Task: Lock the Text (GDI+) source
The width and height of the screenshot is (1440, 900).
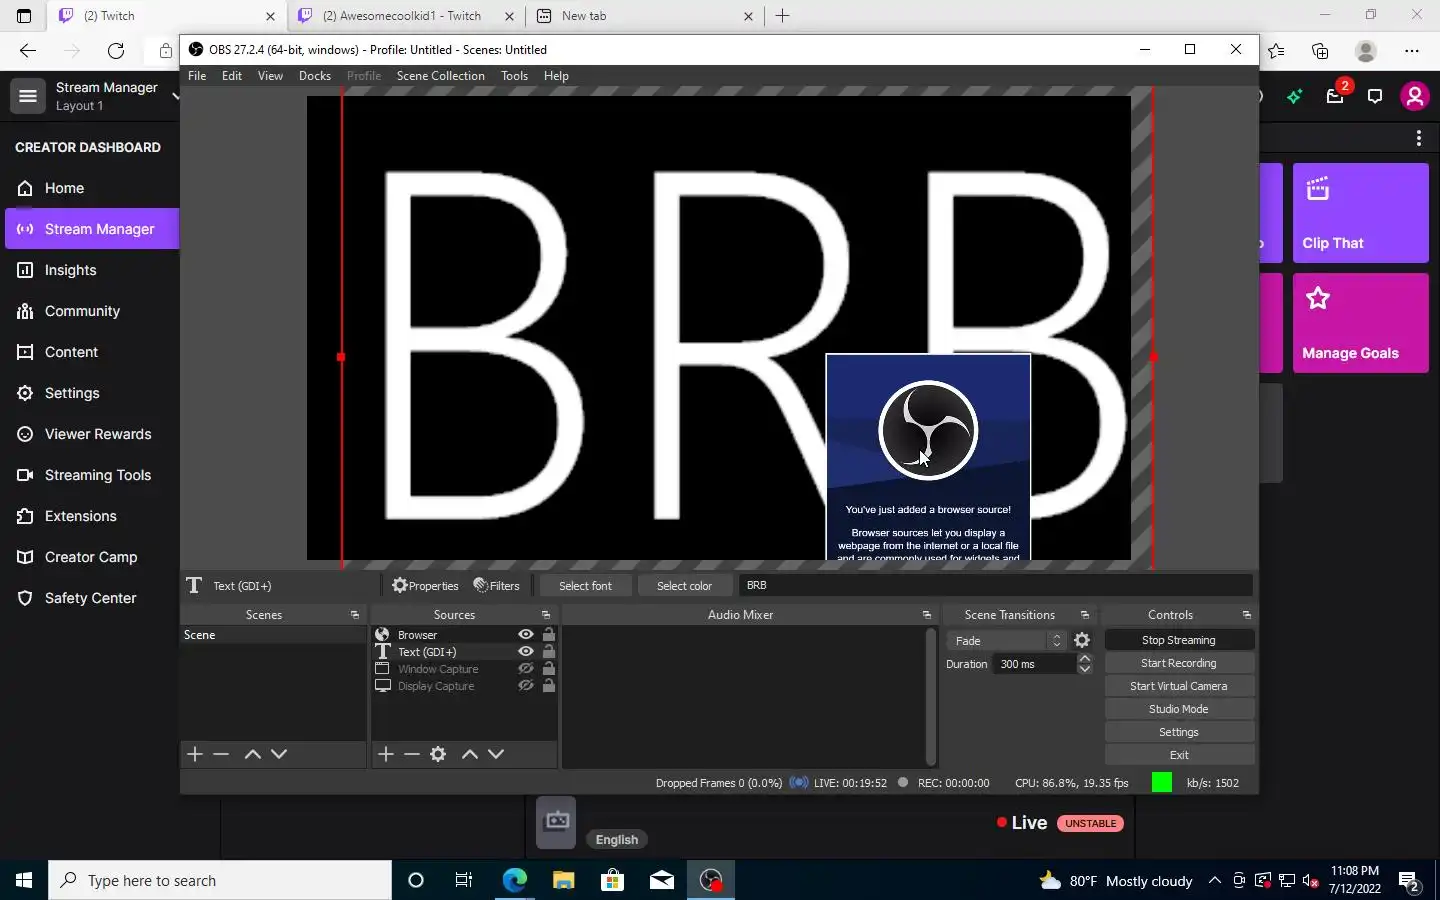Action: click(x=548, y=652)
